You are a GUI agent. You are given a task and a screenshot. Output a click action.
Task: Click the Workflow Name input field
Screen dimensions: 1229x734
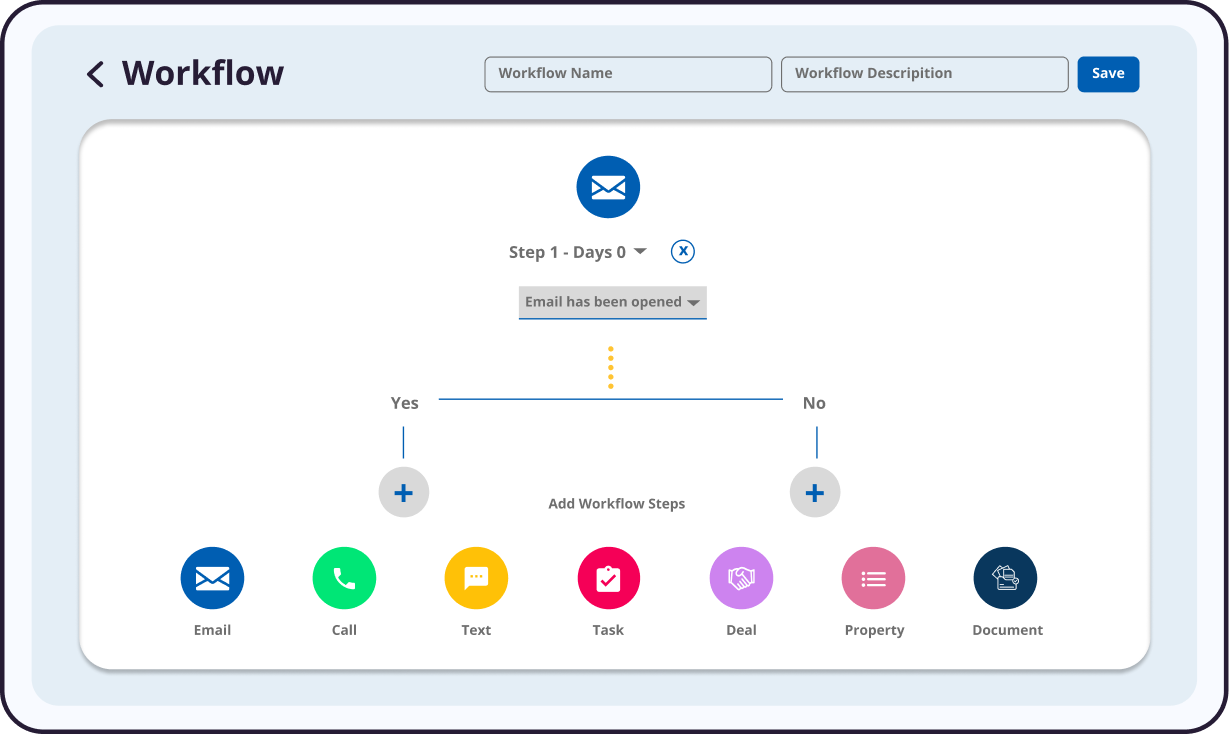pyautogui.click(x=627, y=74)
